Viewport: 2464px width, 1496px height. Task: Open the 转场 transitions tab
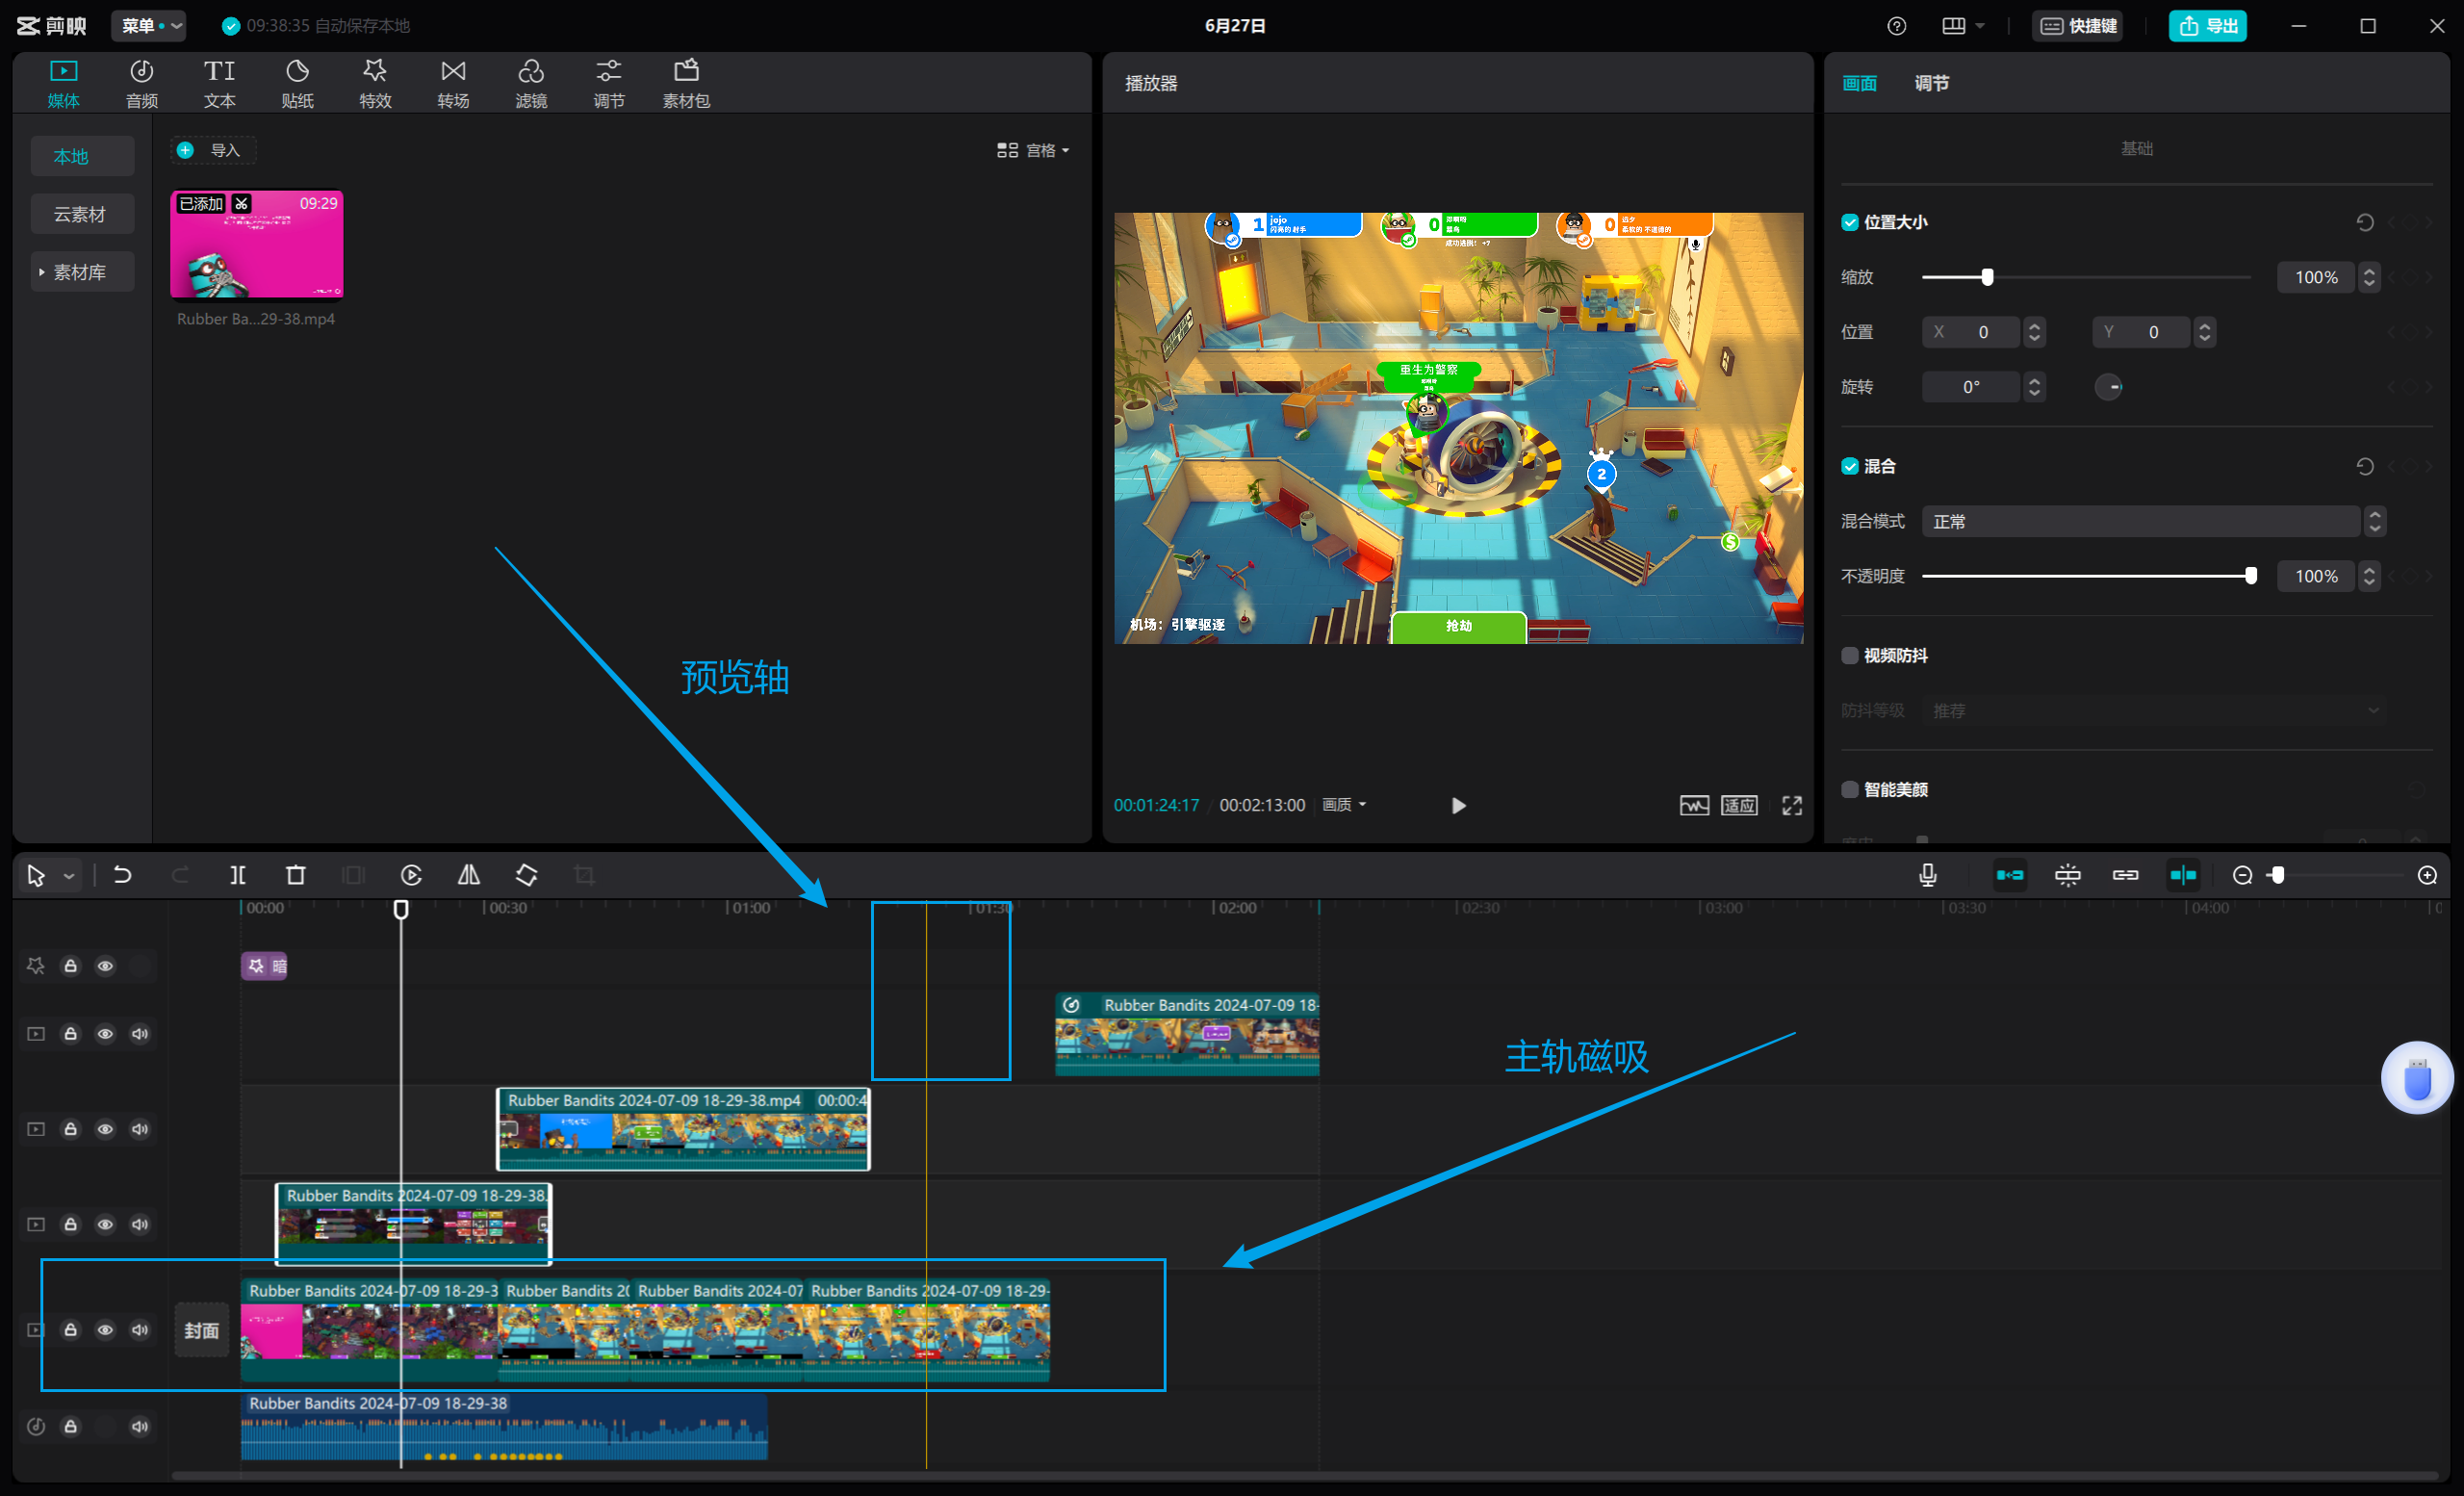point(453,84)
